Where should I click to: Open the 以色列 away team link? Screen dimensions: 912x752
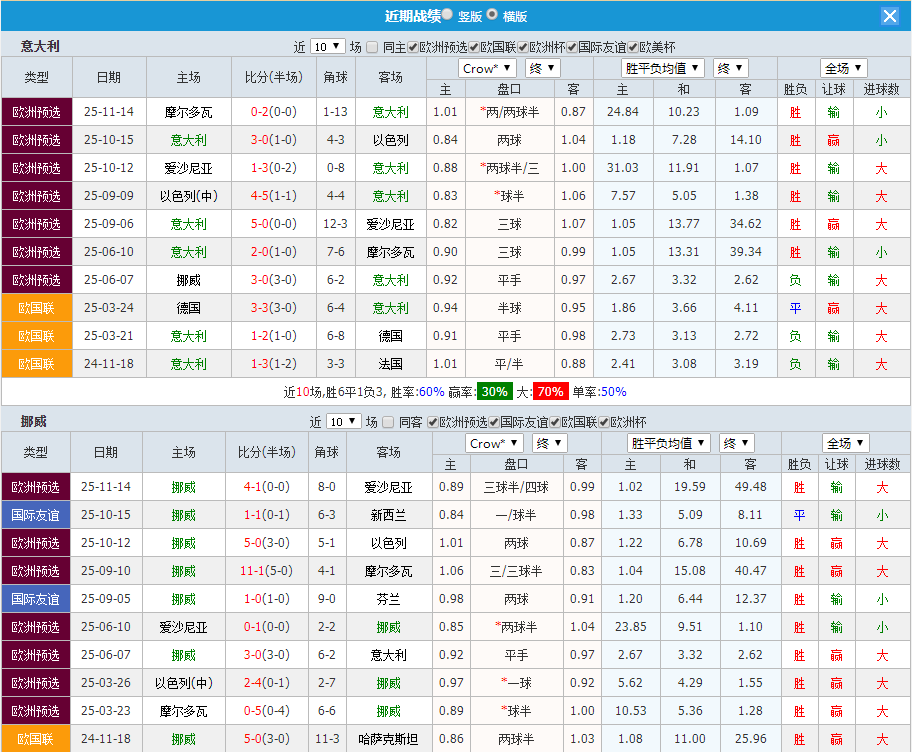tap(389, 140)
